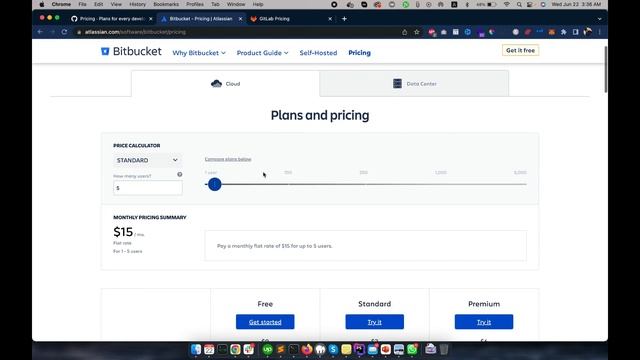
Task: Open Sublime Text in the Dock
Action: [x=281, y=349]
